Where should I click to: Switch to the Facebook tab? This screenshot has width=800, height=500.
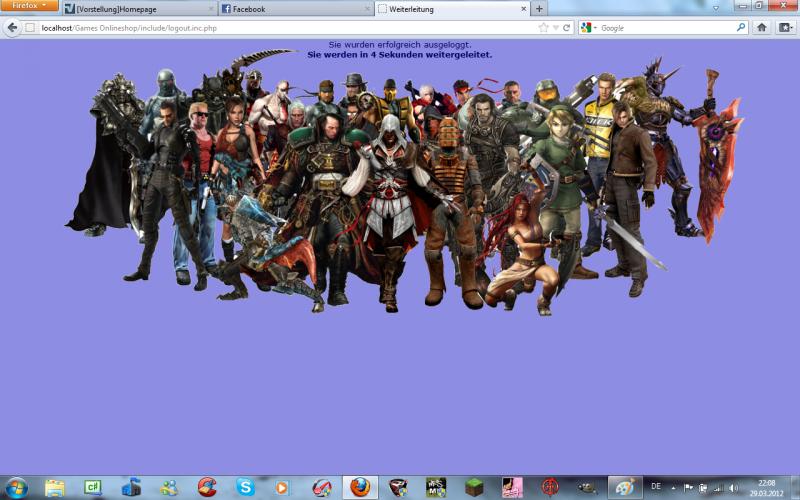tap(290, 9)
